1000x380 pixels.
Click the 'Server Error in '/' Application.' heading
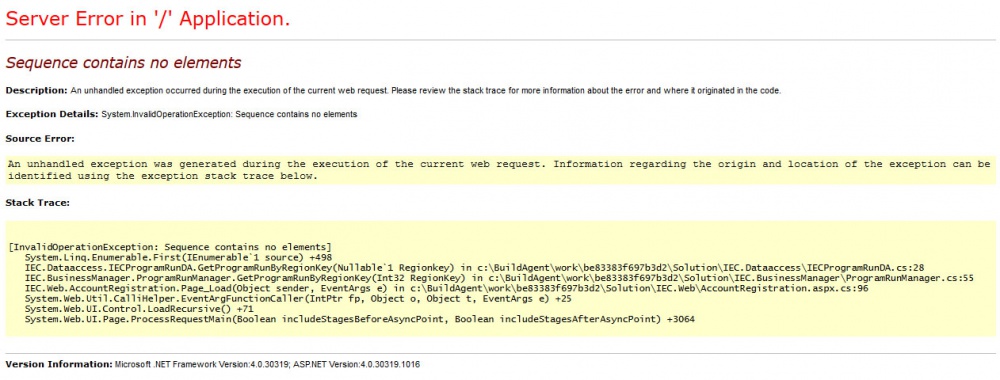[x=148, y=19]
